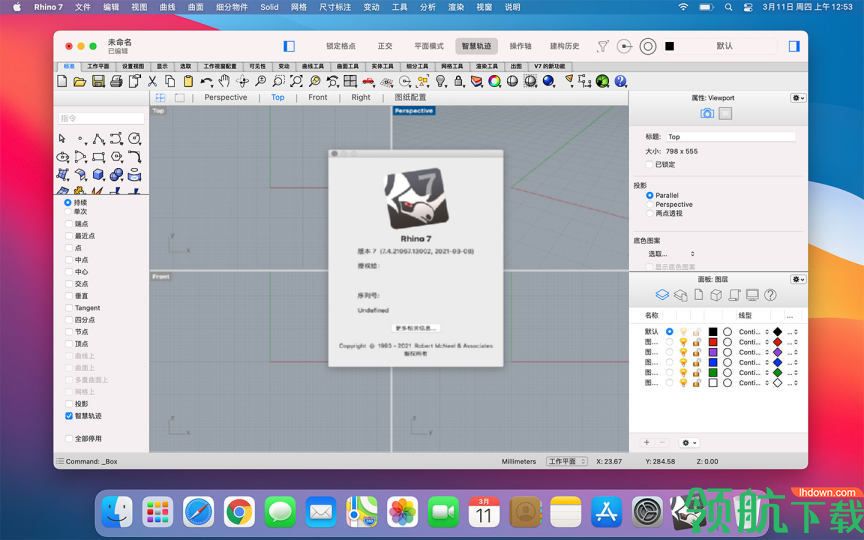The height and width of the screenshot is (540, 864).
Task: Toggle the 锁定格点 button
Action: (x=341, y=46)
